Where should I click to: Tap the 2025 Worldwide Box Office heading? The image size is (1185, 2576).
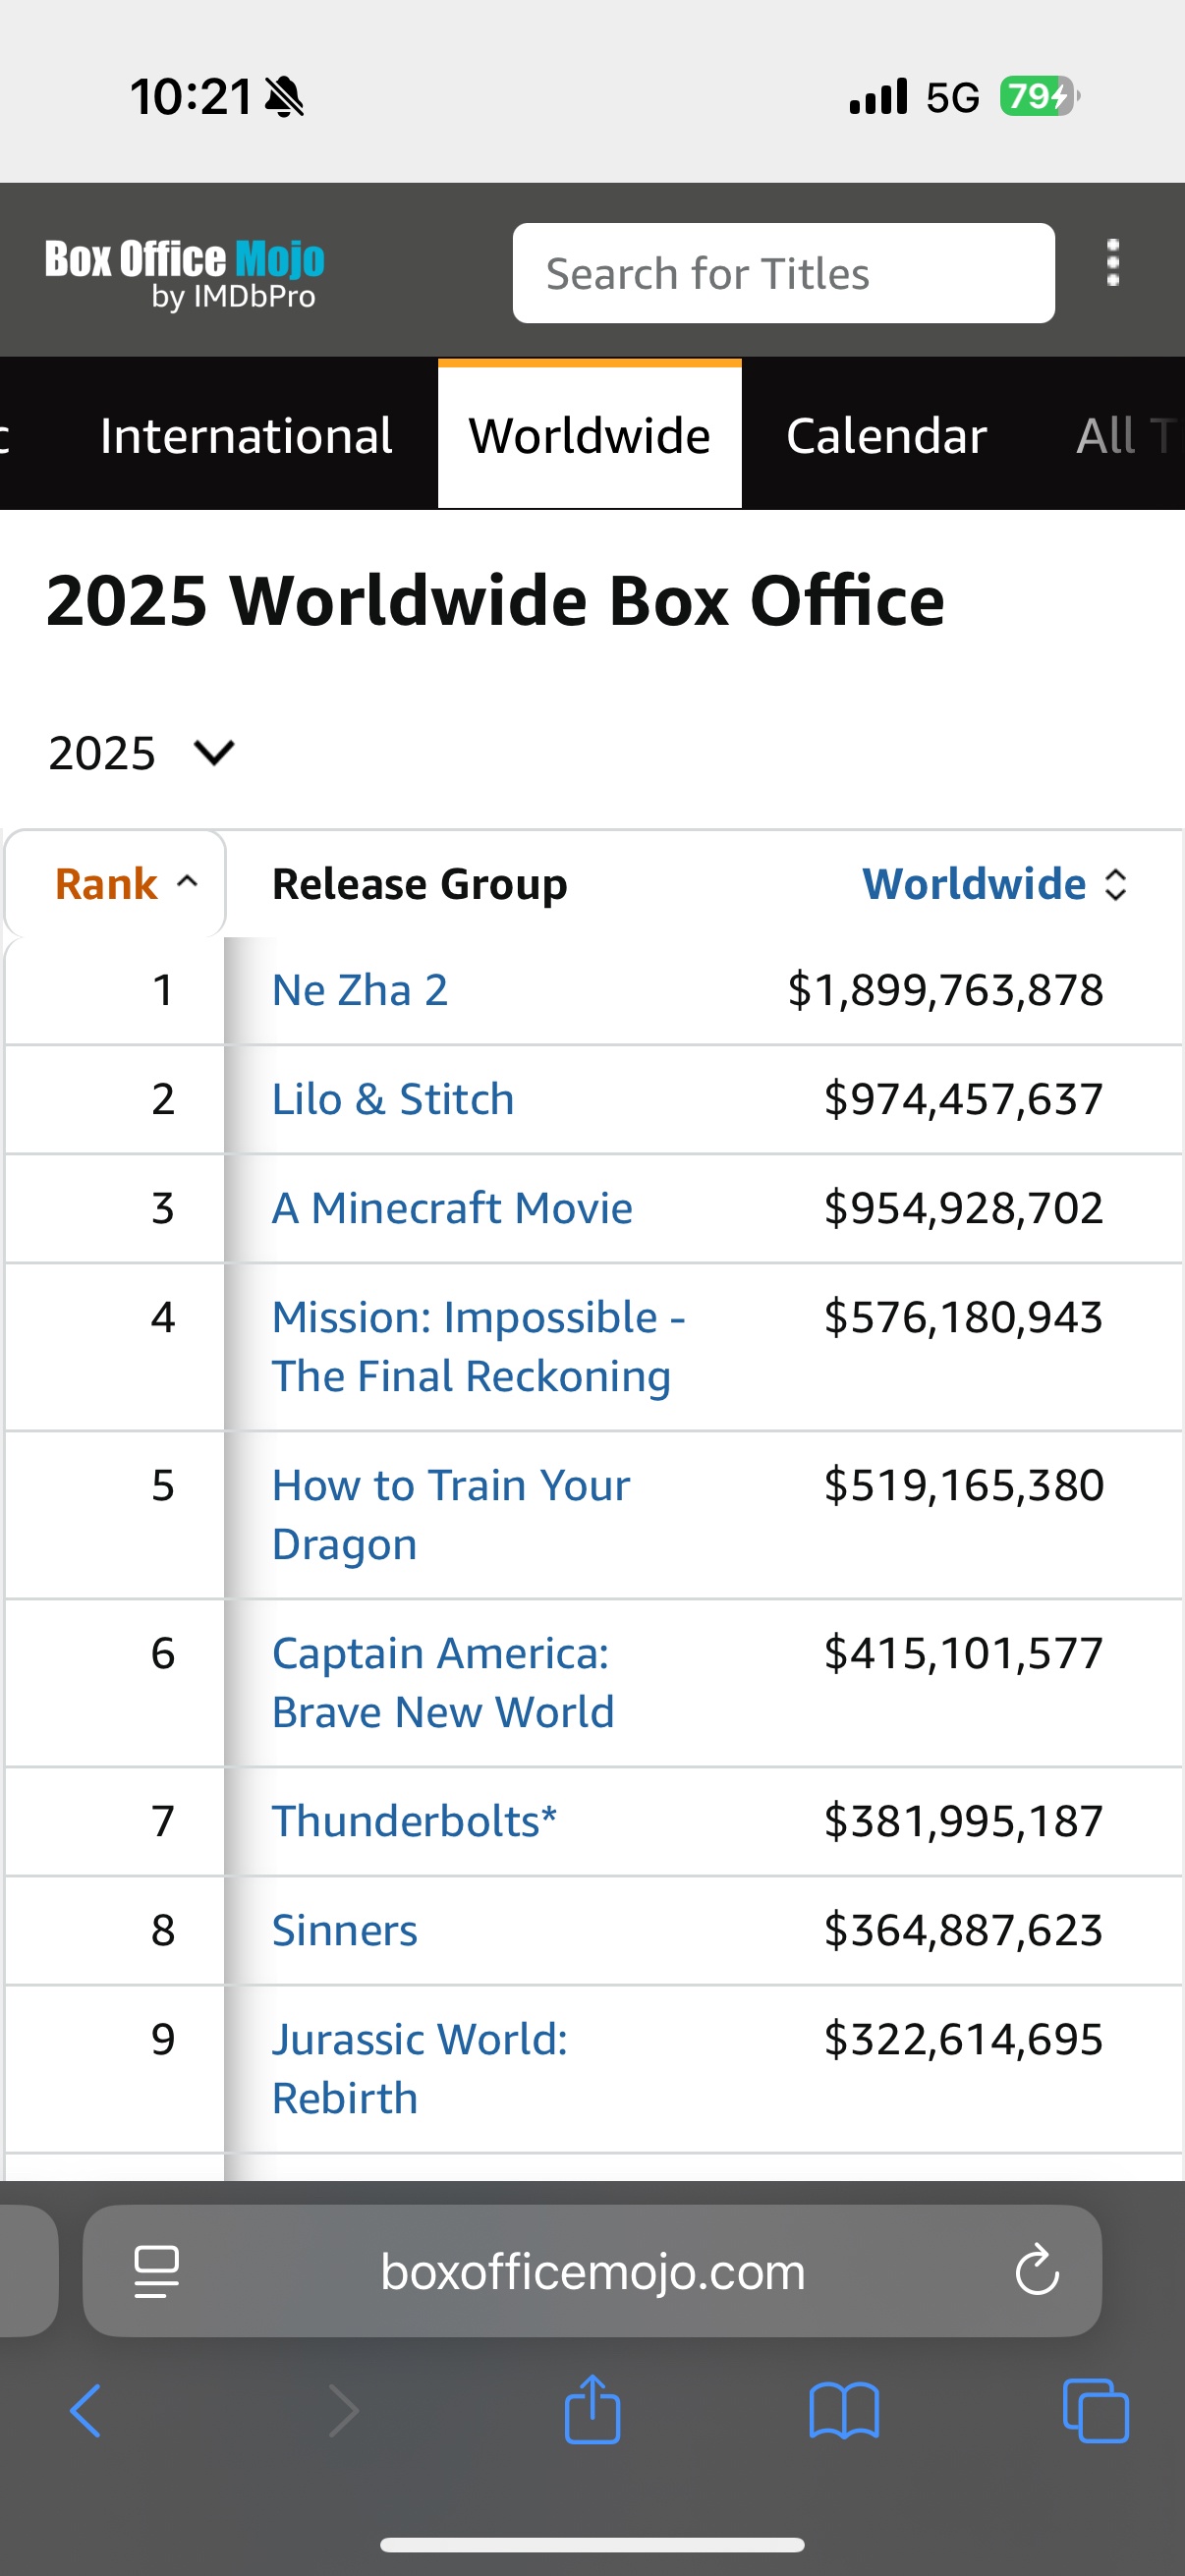click(x=495, y=601)
